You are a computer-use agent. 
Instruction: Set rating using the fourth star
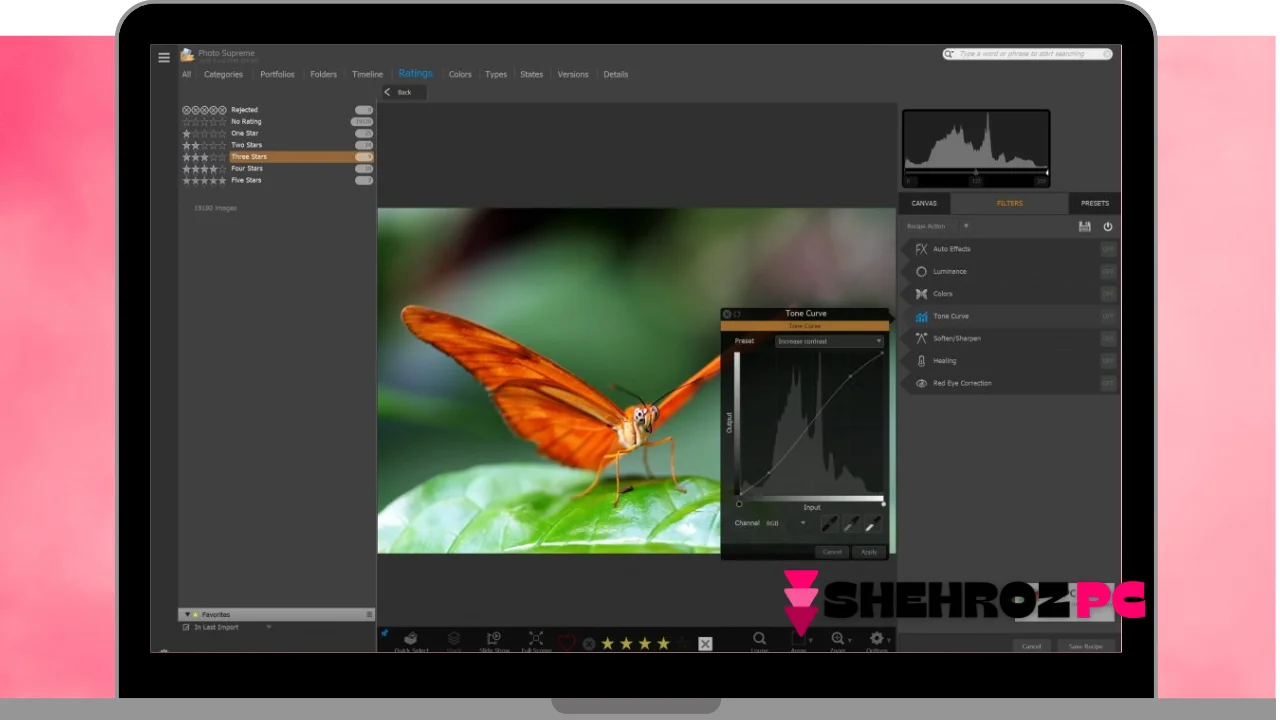(663, 643)
